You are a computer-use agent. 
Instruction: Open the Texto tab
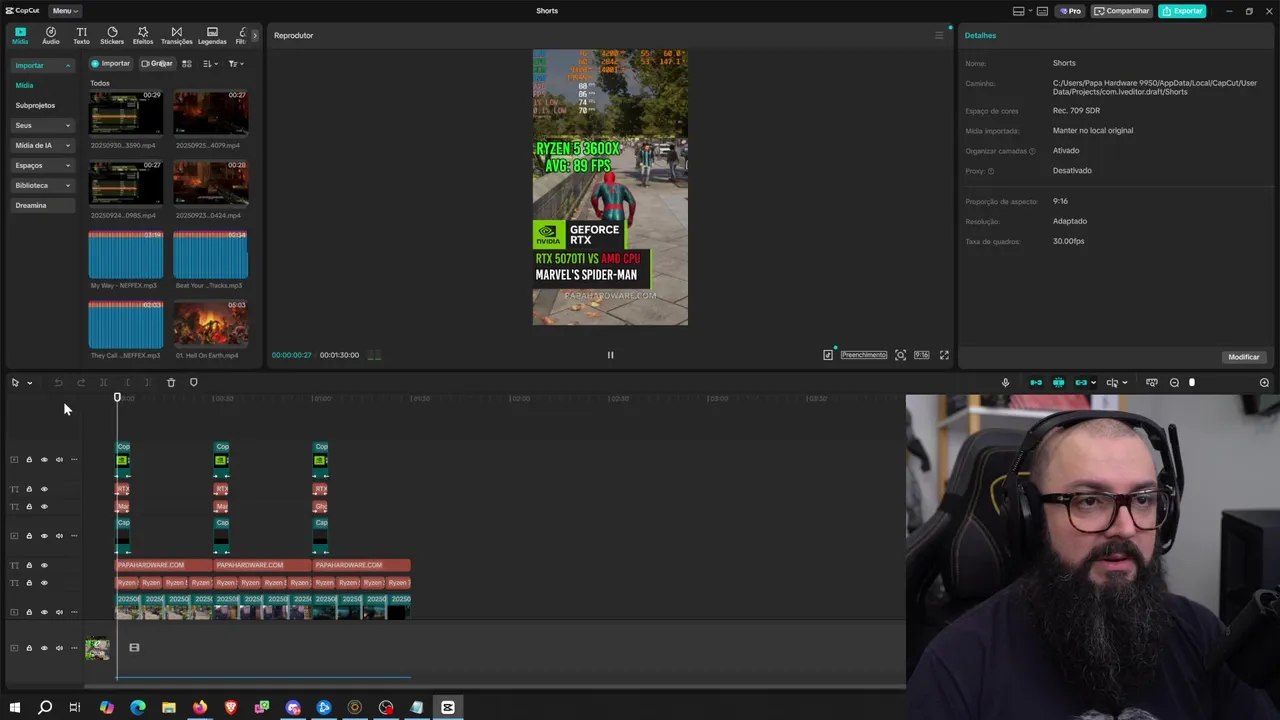tap(81, 36)
